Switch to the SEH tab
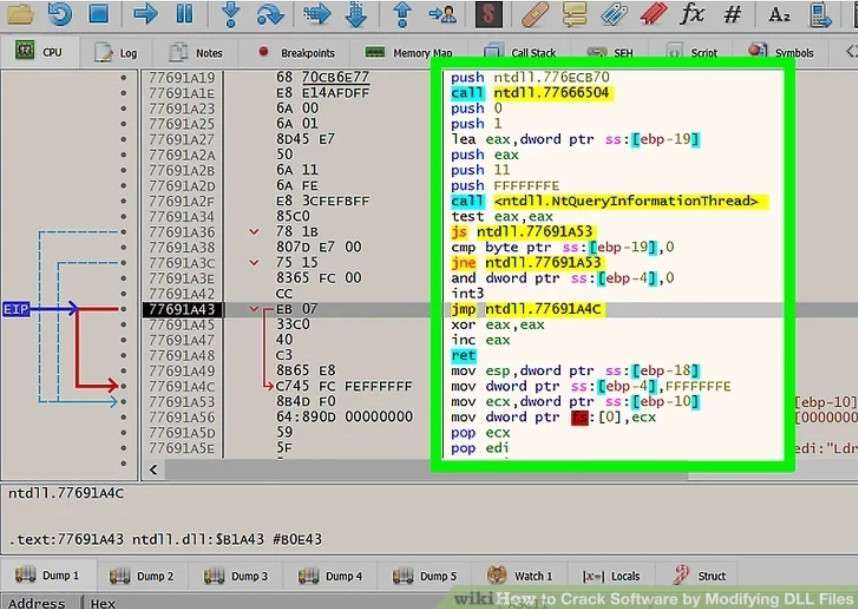This screenshot has height=609, width=858. click(x=610, y=53)
